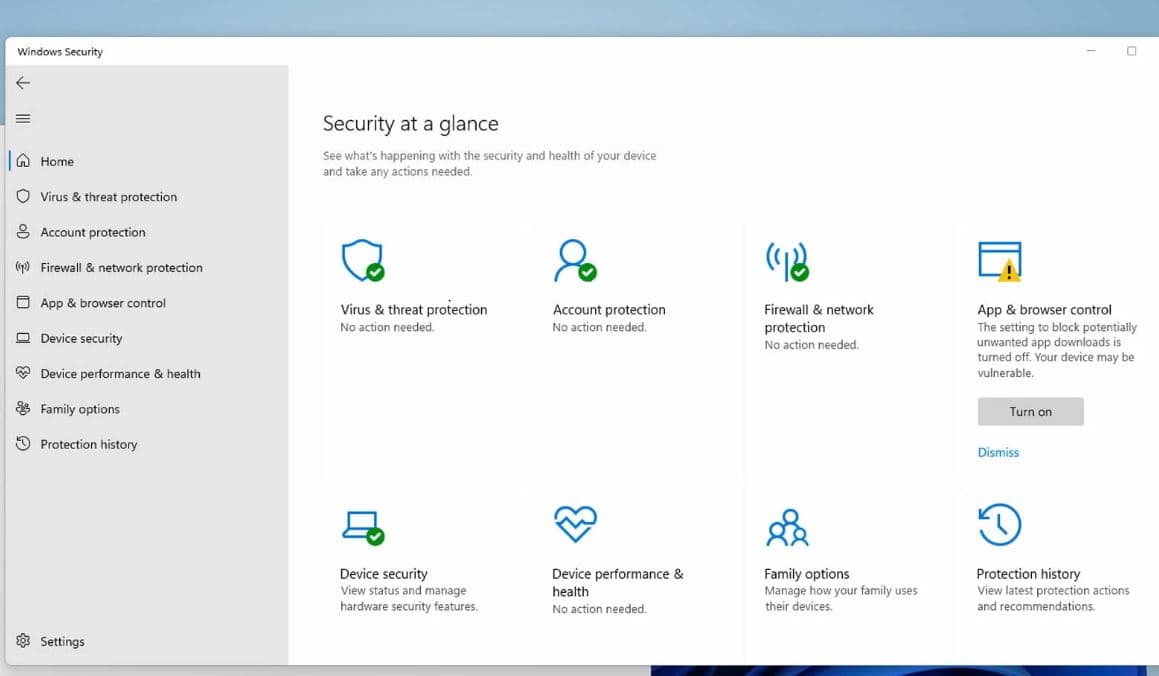Select Device performance & health sidebar item
1159x676 pixels.
120,374
